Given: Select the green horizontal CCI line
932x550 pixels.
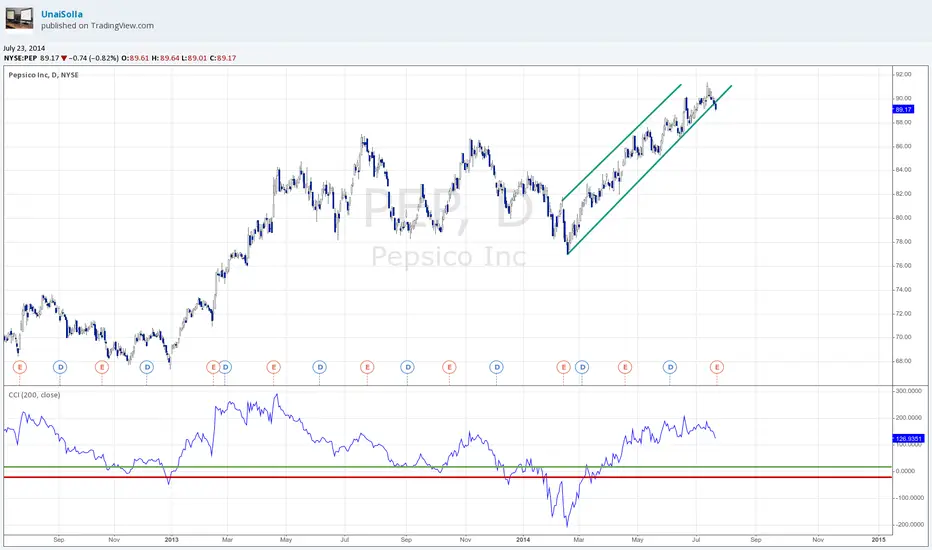Looking at the screenshot, I should click(x=448, y=467).
